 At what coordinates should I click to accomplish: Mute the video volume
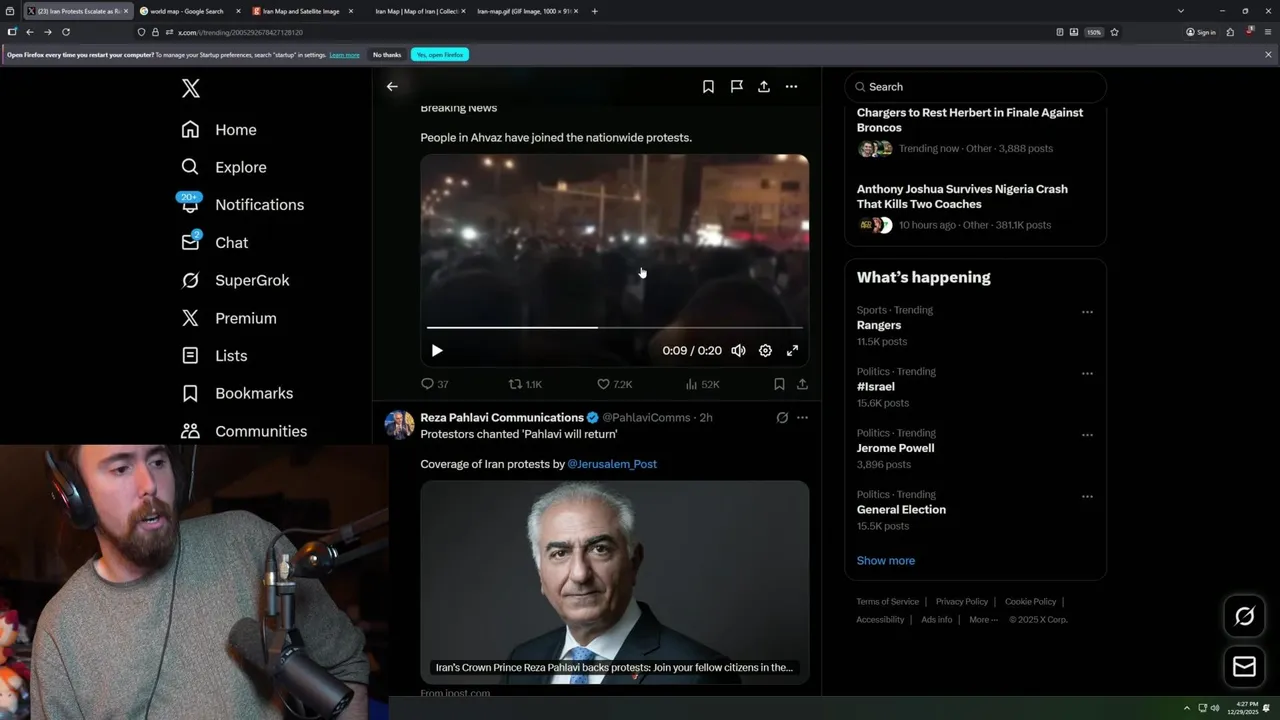click(x=738, y=351)
